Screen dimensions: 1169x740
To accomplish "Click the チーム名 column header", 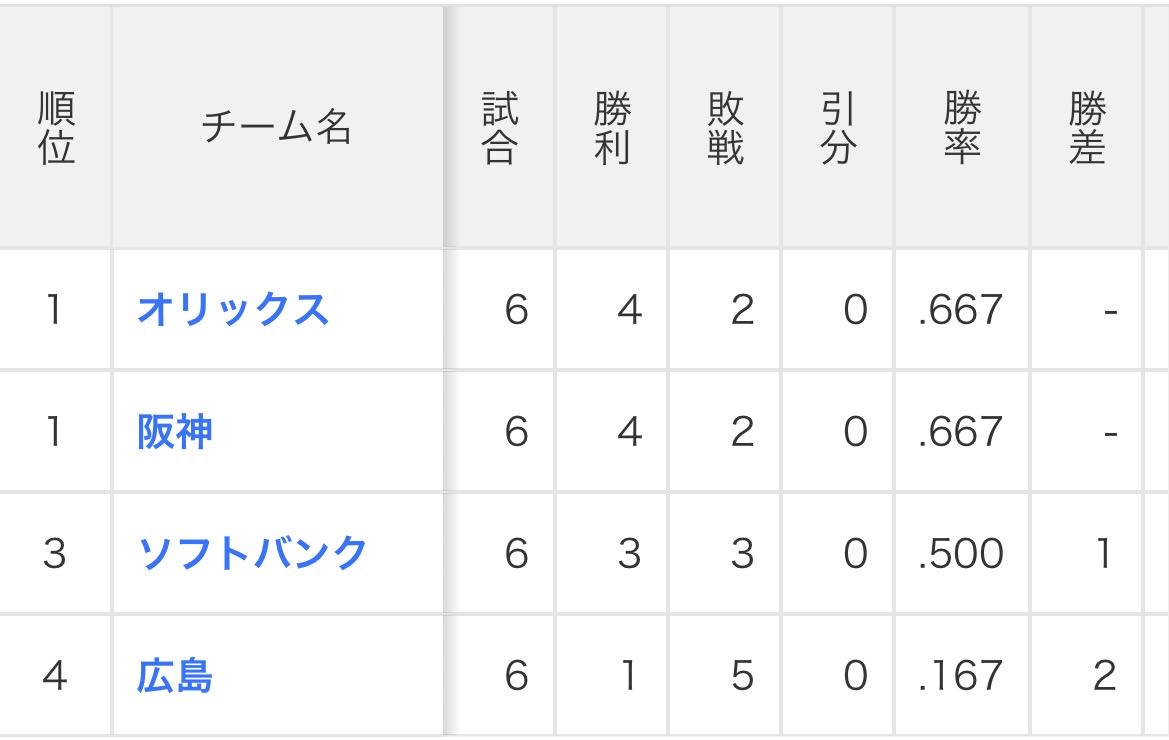I will point(277,128).
